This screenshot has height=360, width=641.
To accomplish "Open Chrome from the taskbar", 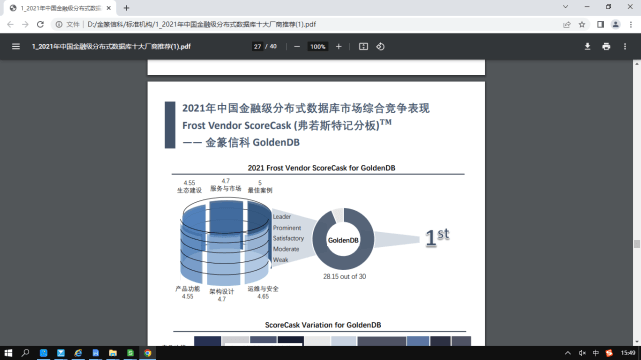I will 148,353.
